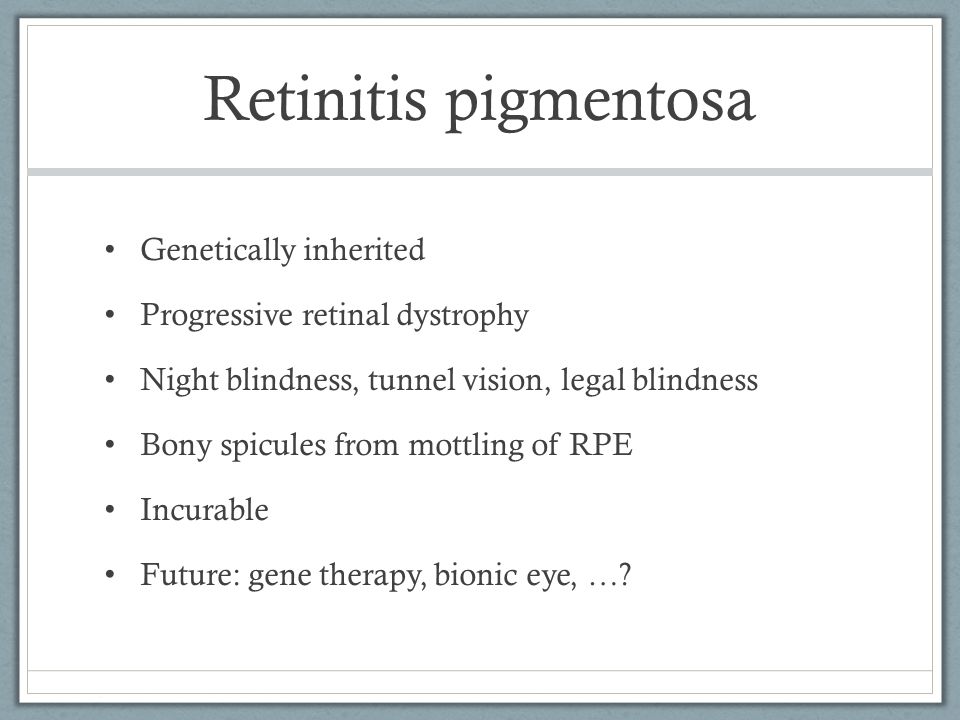Viewport: 960px width, 720px height.
Task: Click the phrase 'bionic eye'
Action: click(x=504, y=576)
